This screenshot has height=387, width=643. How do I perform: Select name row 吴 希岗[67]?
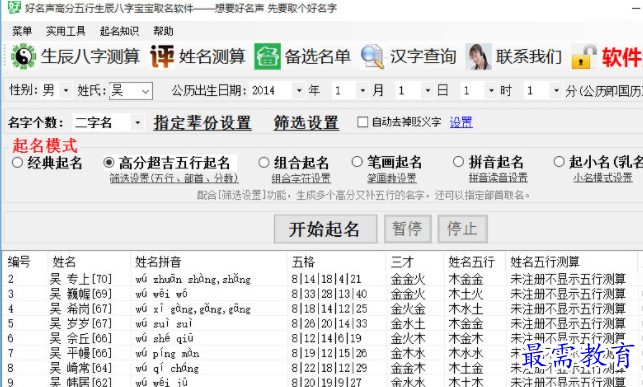pos(80,309)
